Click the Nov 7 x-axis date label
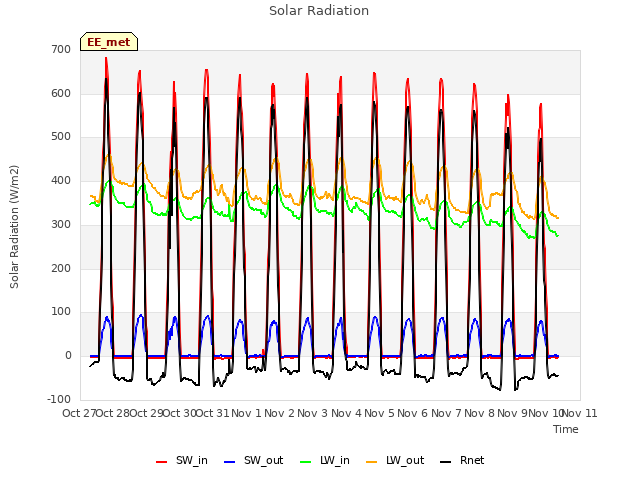The height and width of the screenshot is (480, 640). 446,413
